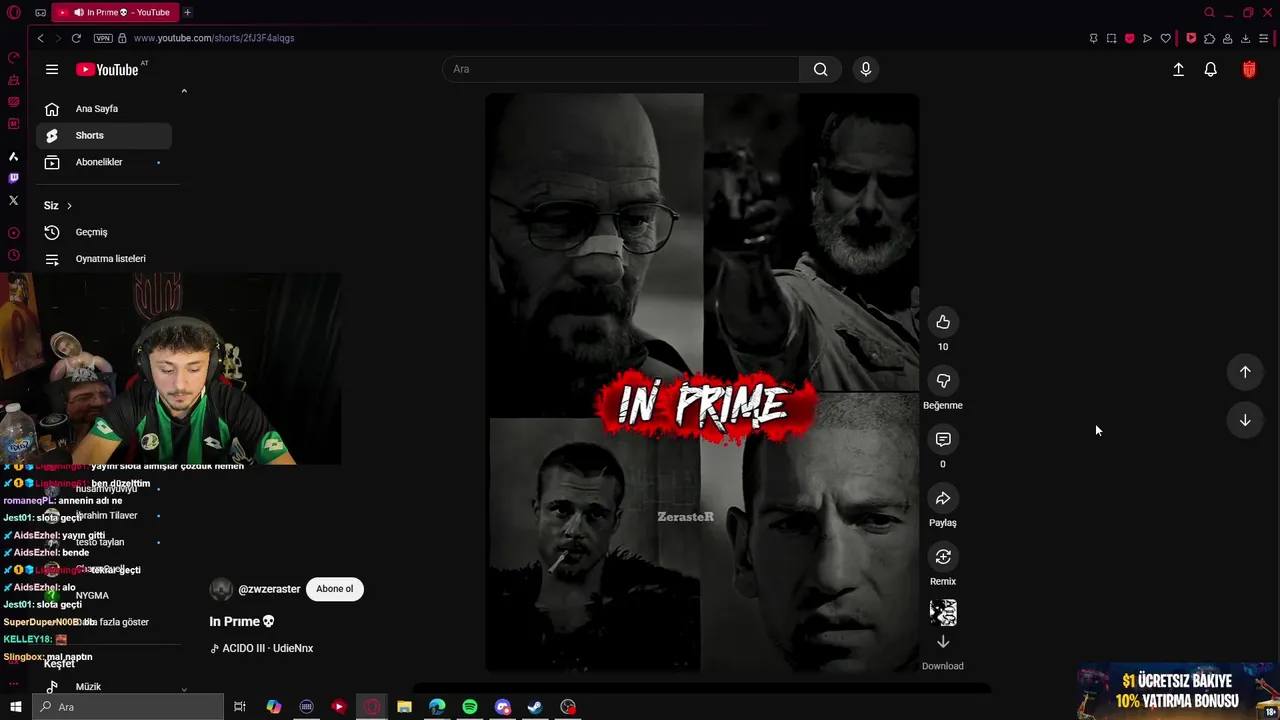
Task: Open Oynatma listeleri in sidebar
Action: click(104, 259)
